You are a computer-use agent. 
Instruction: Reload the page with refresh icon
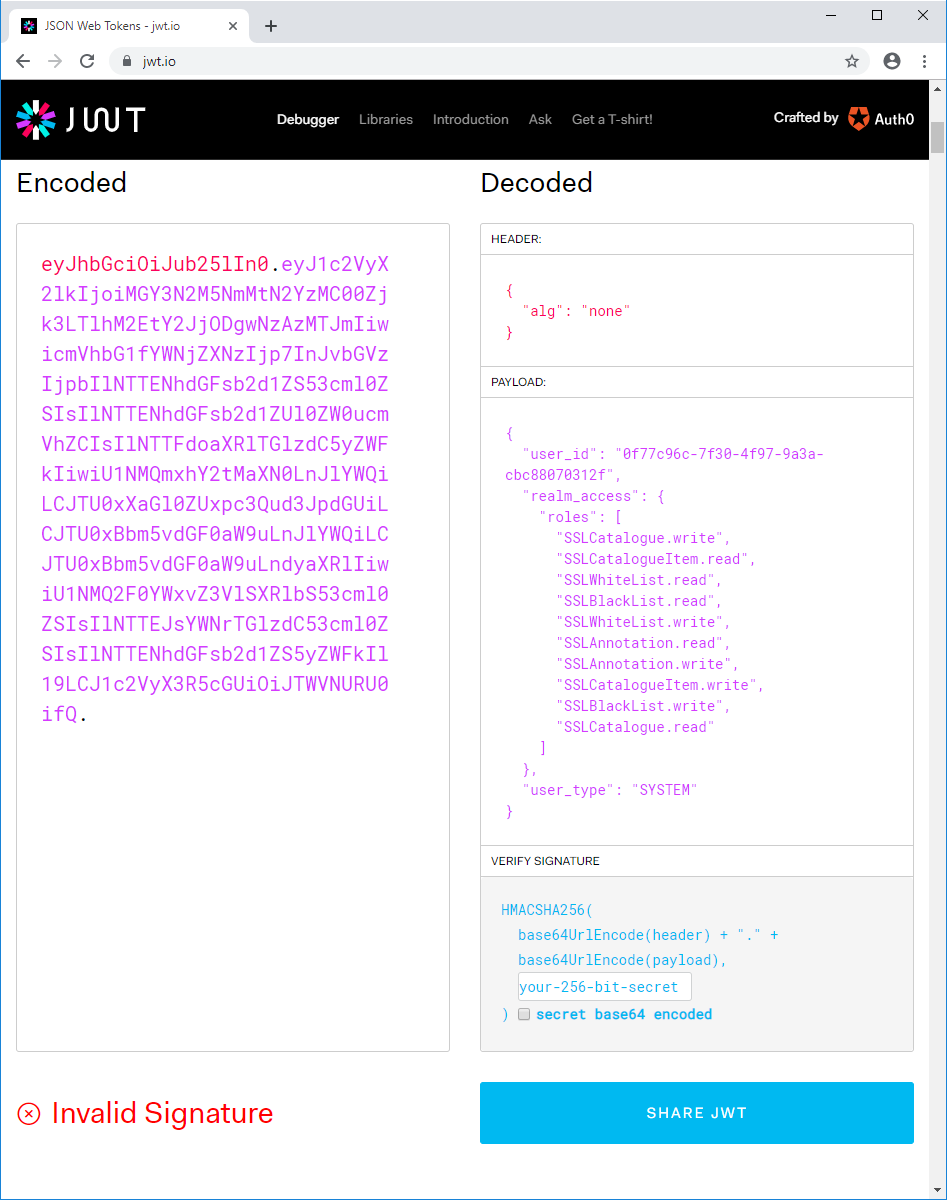click(x=87, y=61)
